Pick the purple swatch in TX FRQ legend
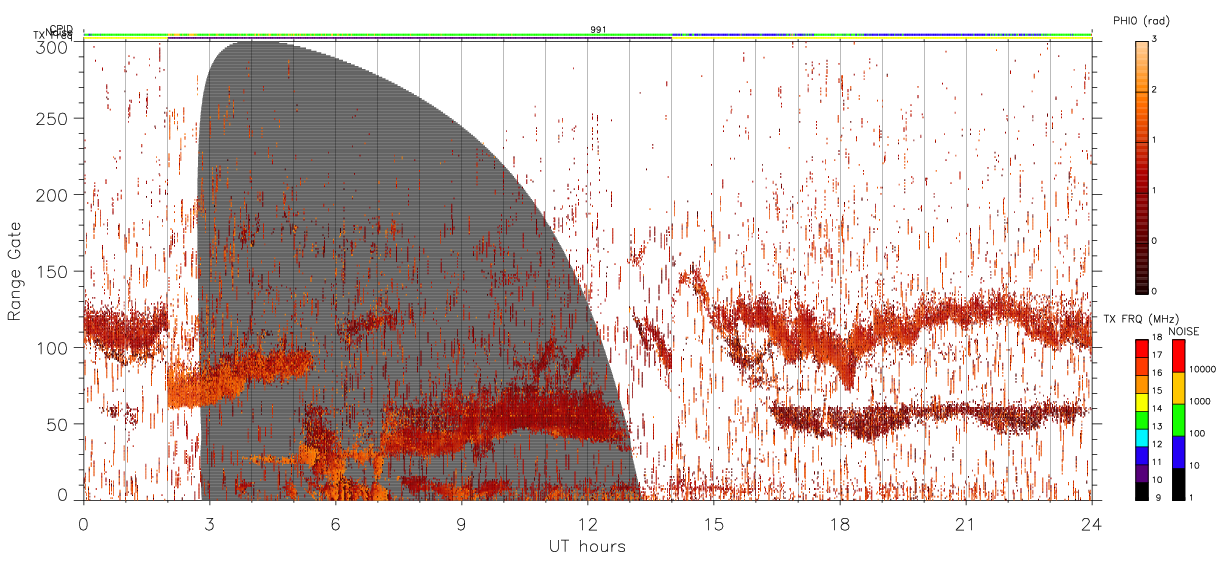Image resolution: width=1228 pixels, height=567 pixels. coord(1142,473)
